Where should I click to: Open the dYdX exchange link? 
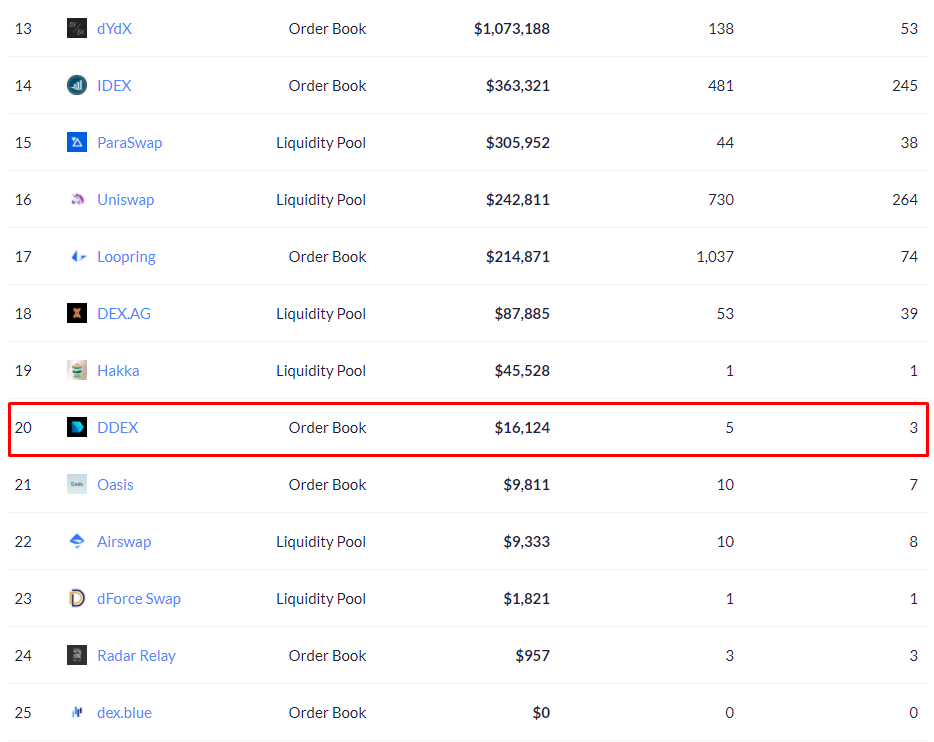[114, 28]
